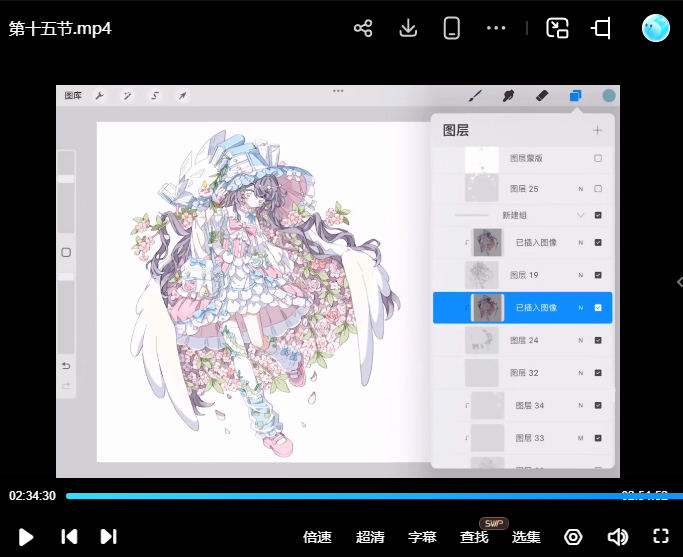Open 倍速 playback speed menu

(x=317, y=537)
